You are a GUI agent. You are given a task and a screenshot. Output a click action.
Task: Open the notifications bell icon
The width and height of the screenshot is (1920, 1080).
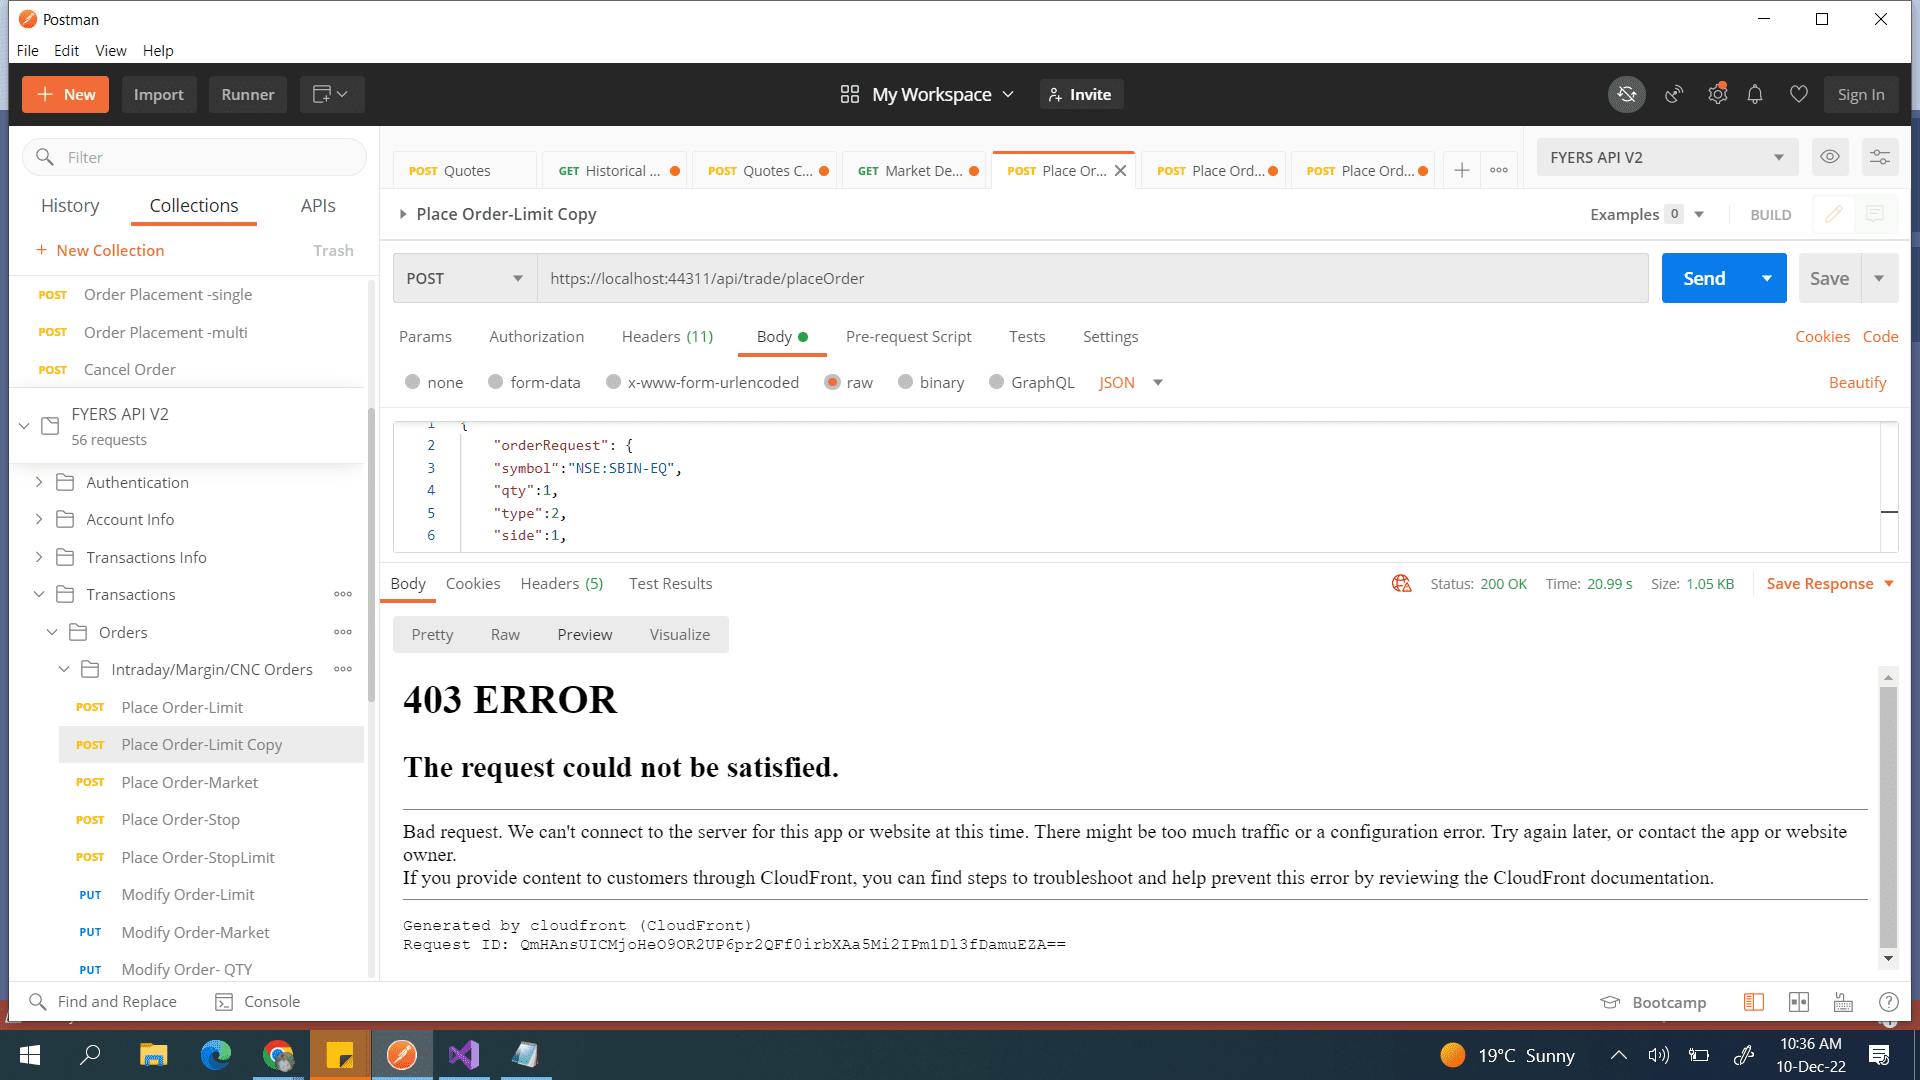(x=1755, y=94)
